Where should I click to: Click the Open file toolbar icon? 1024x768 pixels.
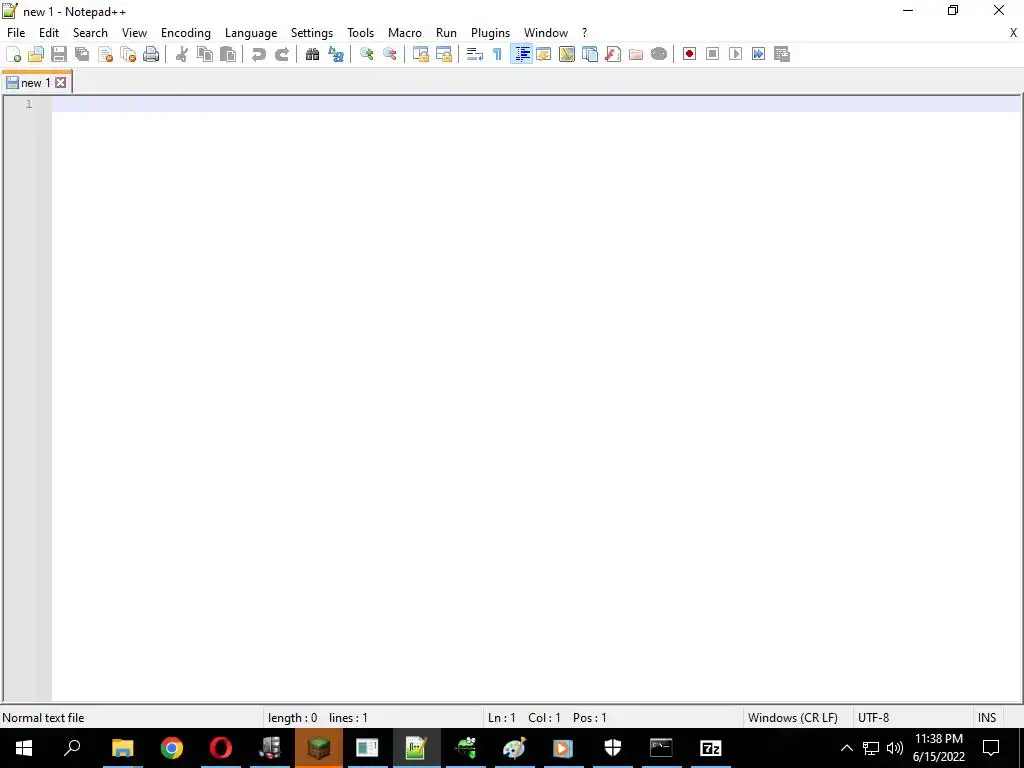click(36, 54)
